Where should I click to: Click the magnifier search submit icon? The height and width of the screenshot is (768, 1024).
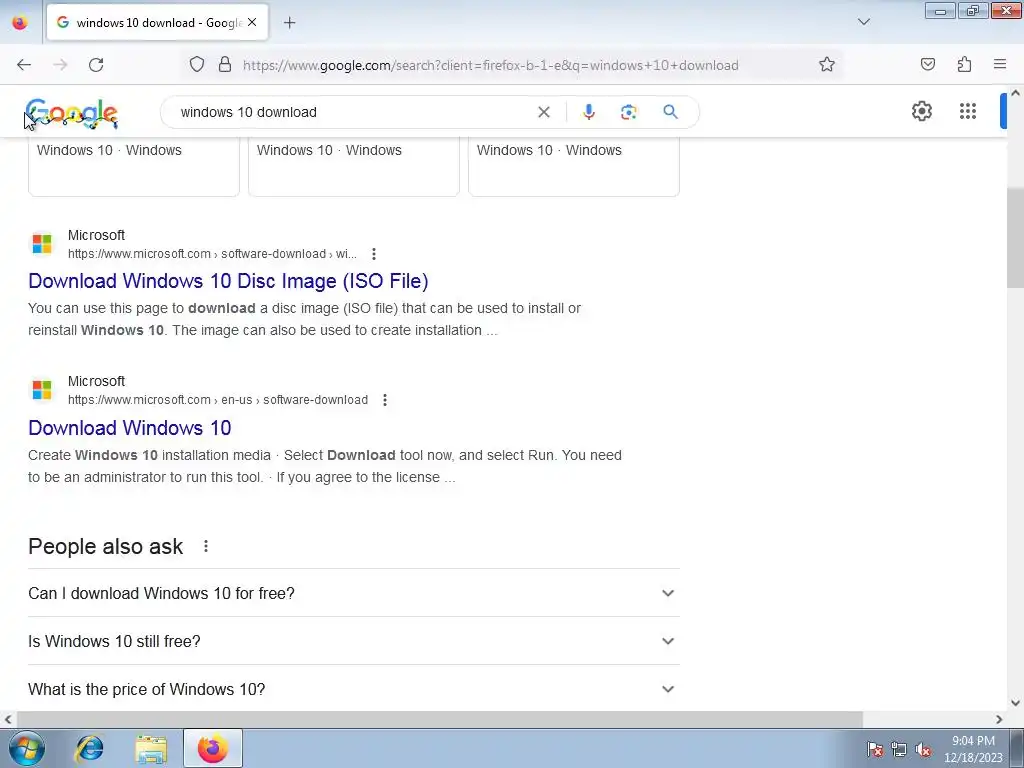(x=670, y=112)
